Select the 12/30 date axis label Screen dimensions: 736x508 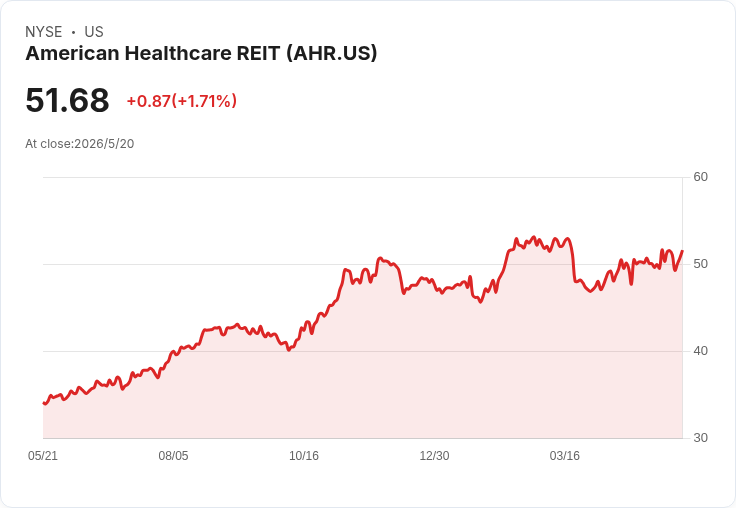[434, 455]
